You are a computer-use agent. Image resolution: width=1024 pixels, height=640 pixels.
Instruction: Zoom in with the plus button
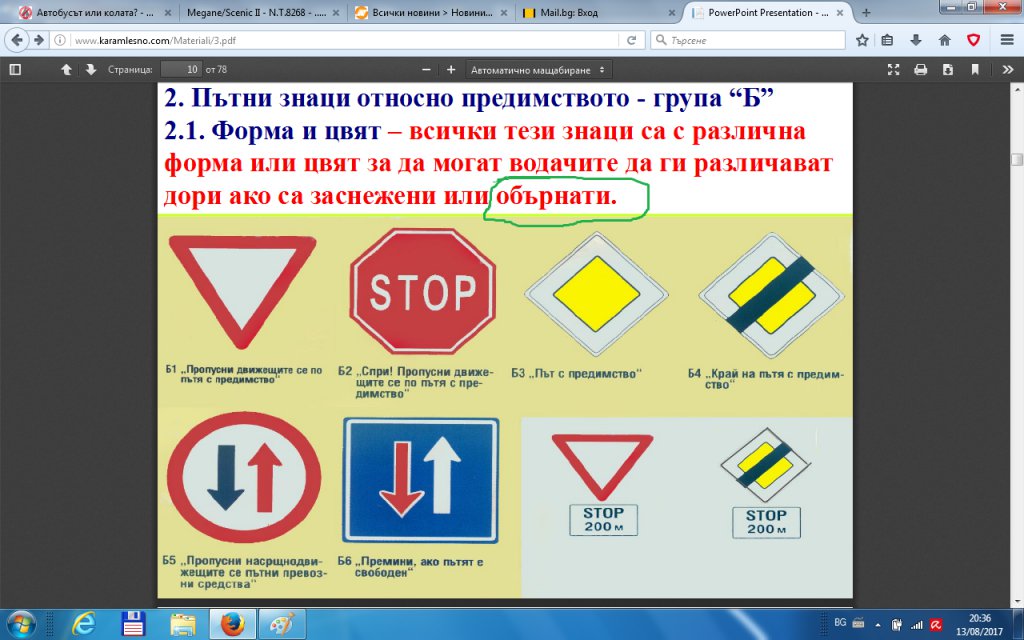pos(451,69)
